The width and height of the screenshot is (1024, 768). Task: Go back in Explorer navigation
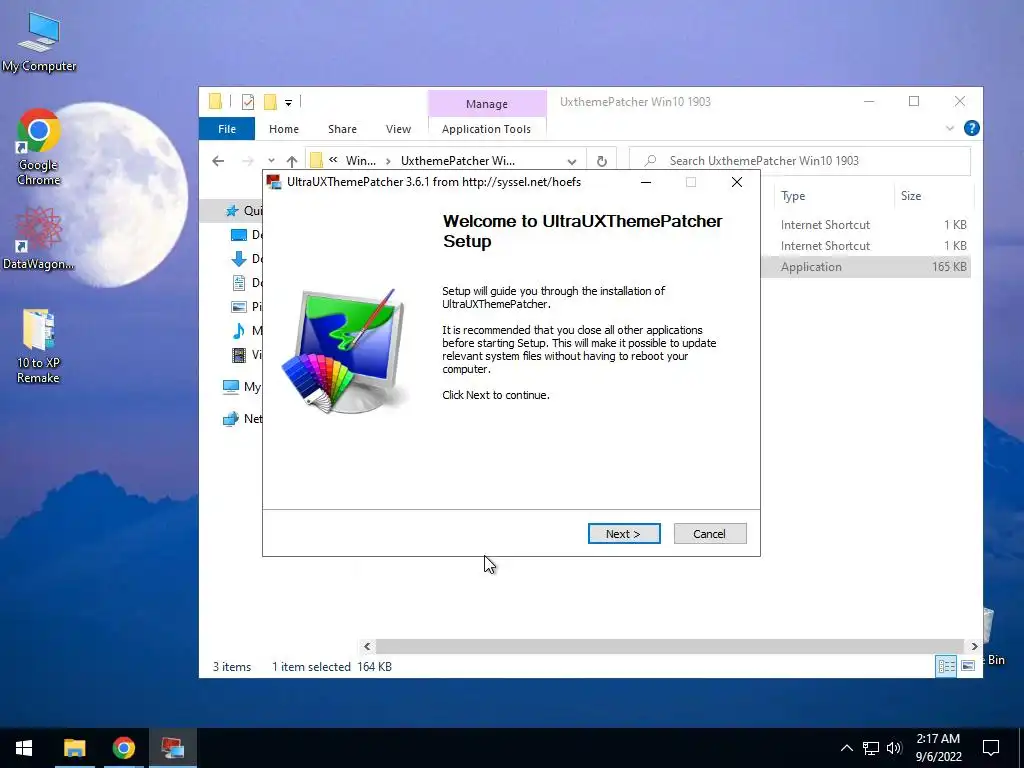218,161
